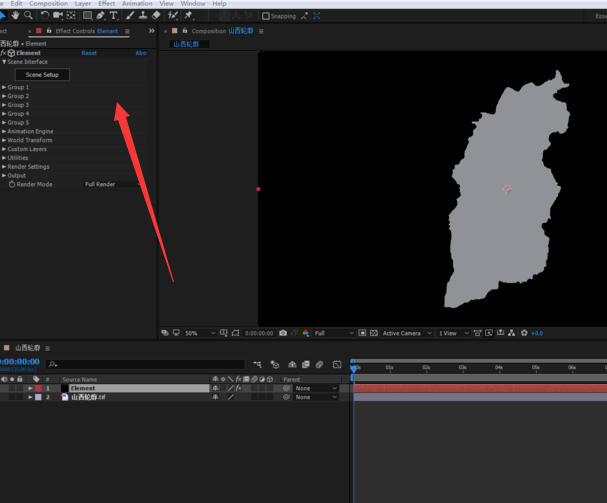
Task: Click the timeline layer search field
Action: (146, 364)
